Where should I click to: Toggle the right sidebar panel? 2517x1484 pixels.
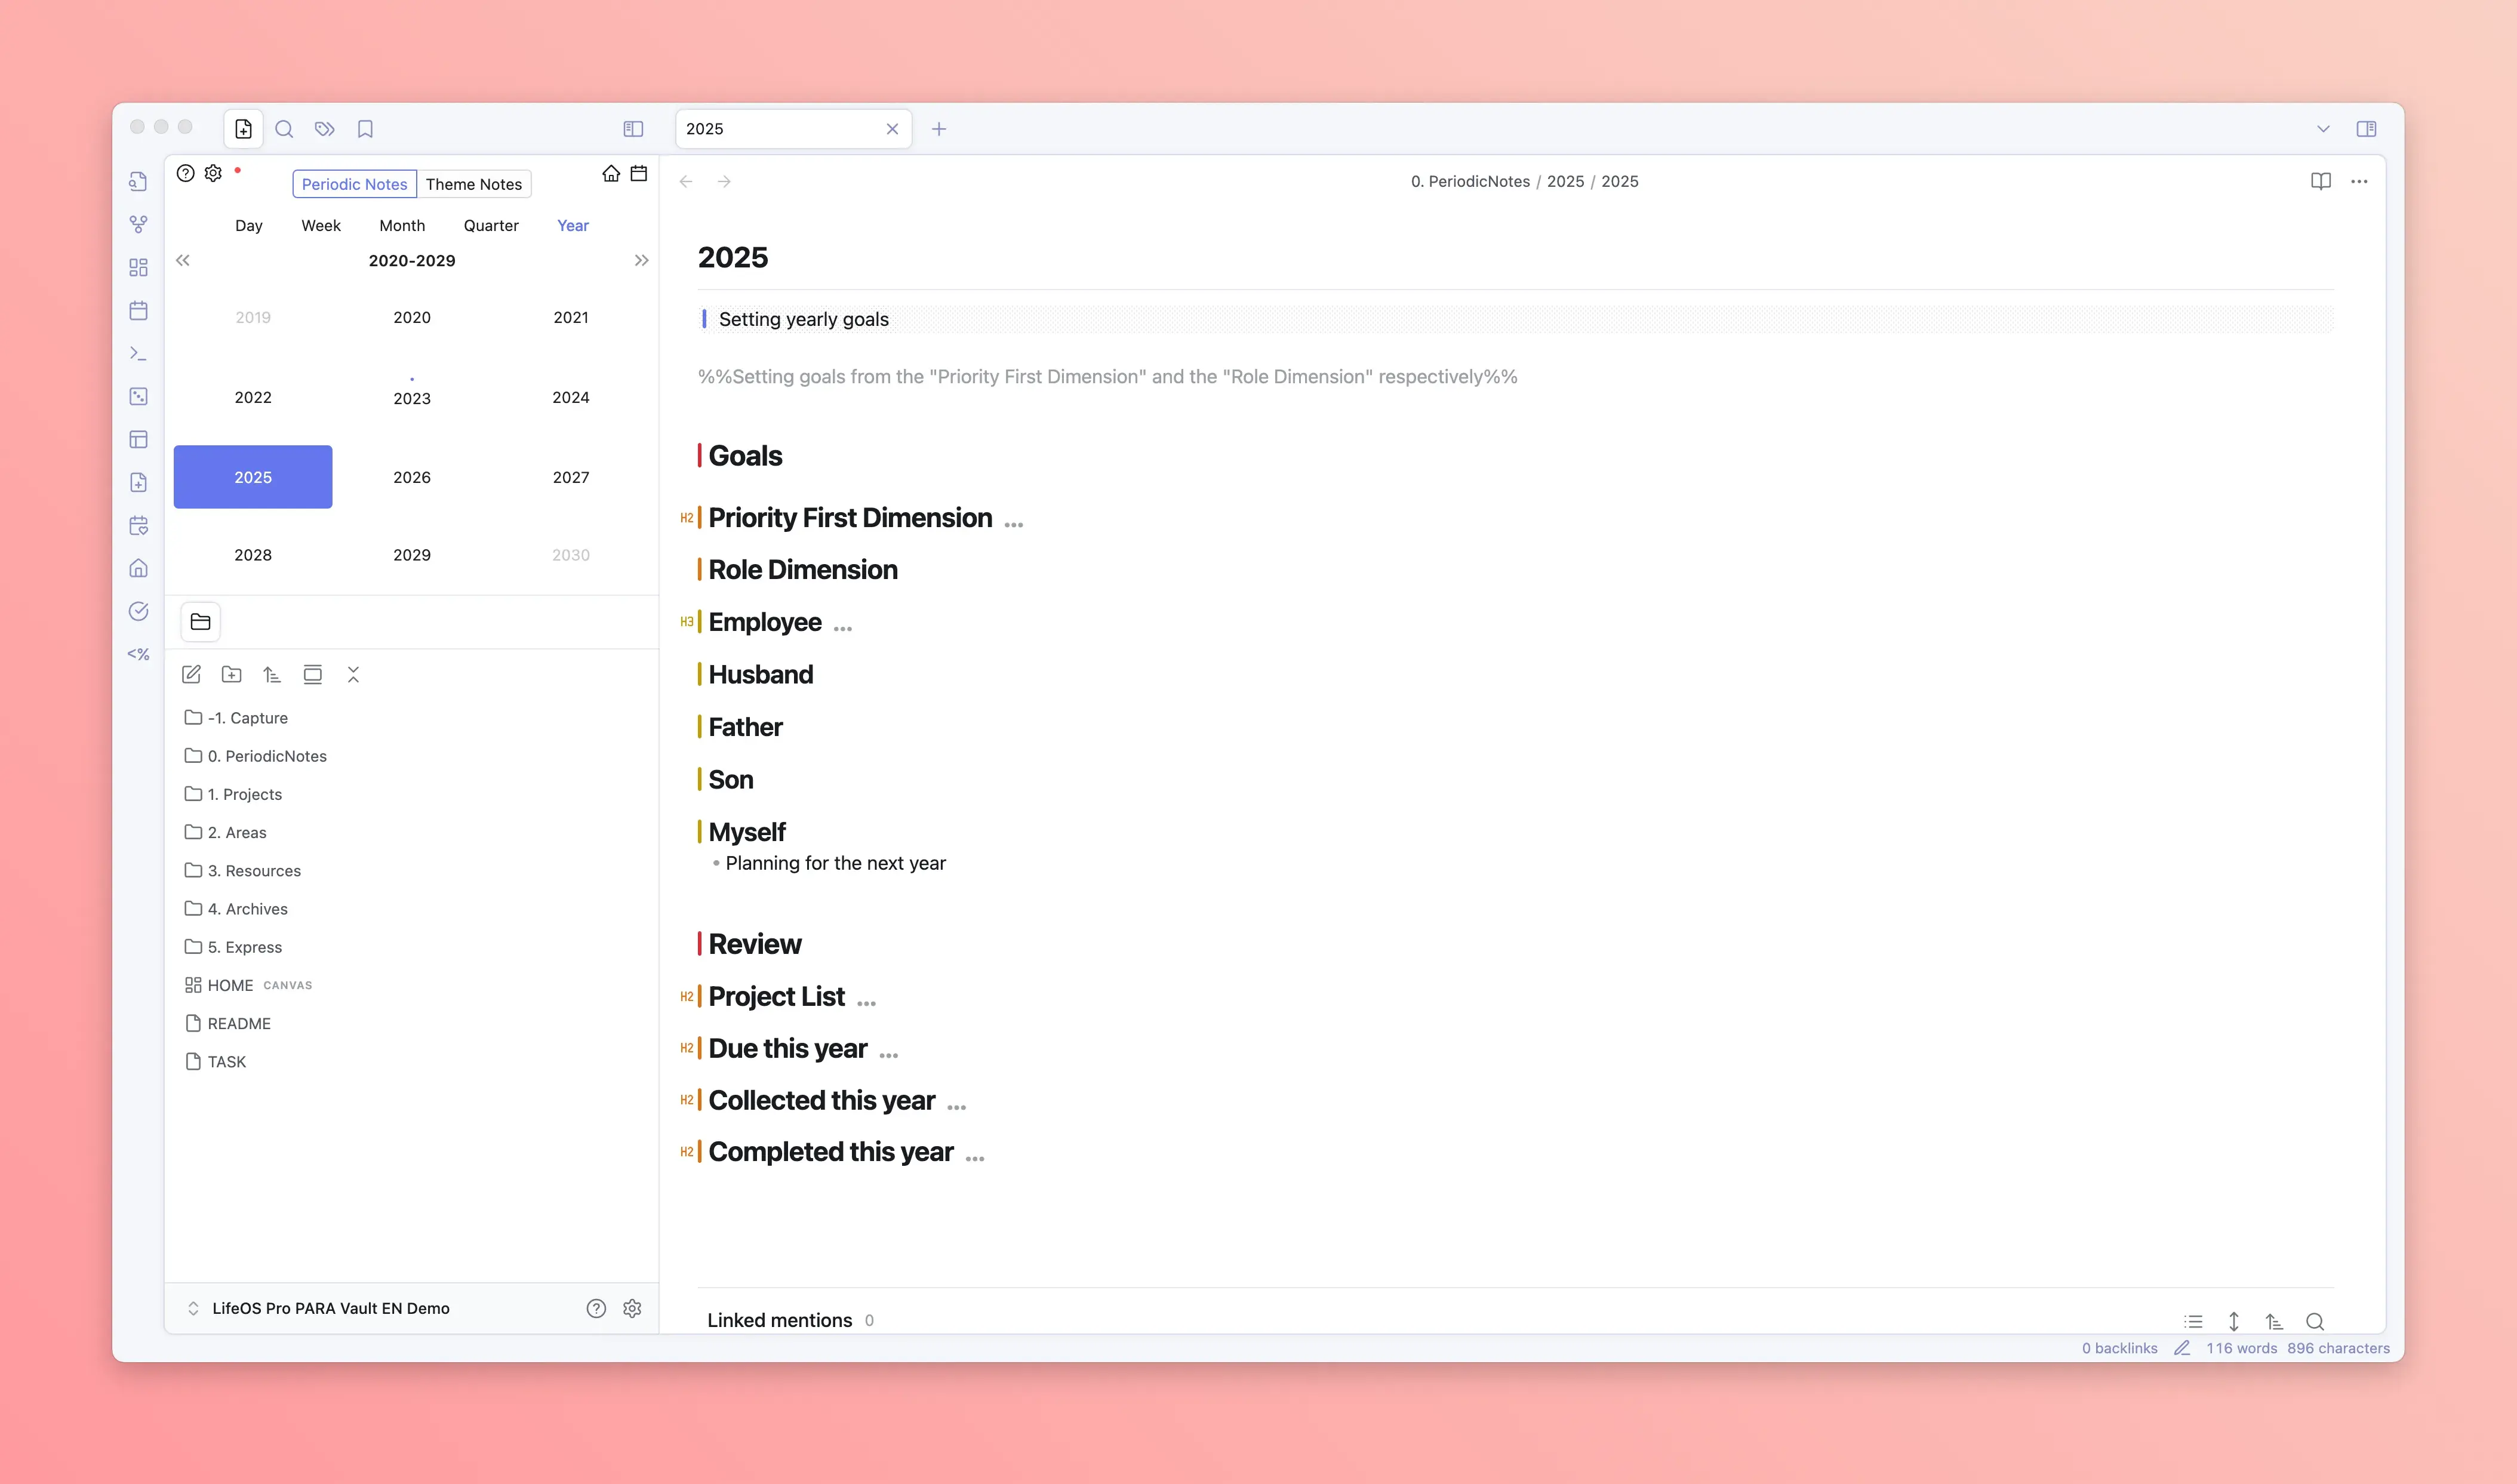2366,129
